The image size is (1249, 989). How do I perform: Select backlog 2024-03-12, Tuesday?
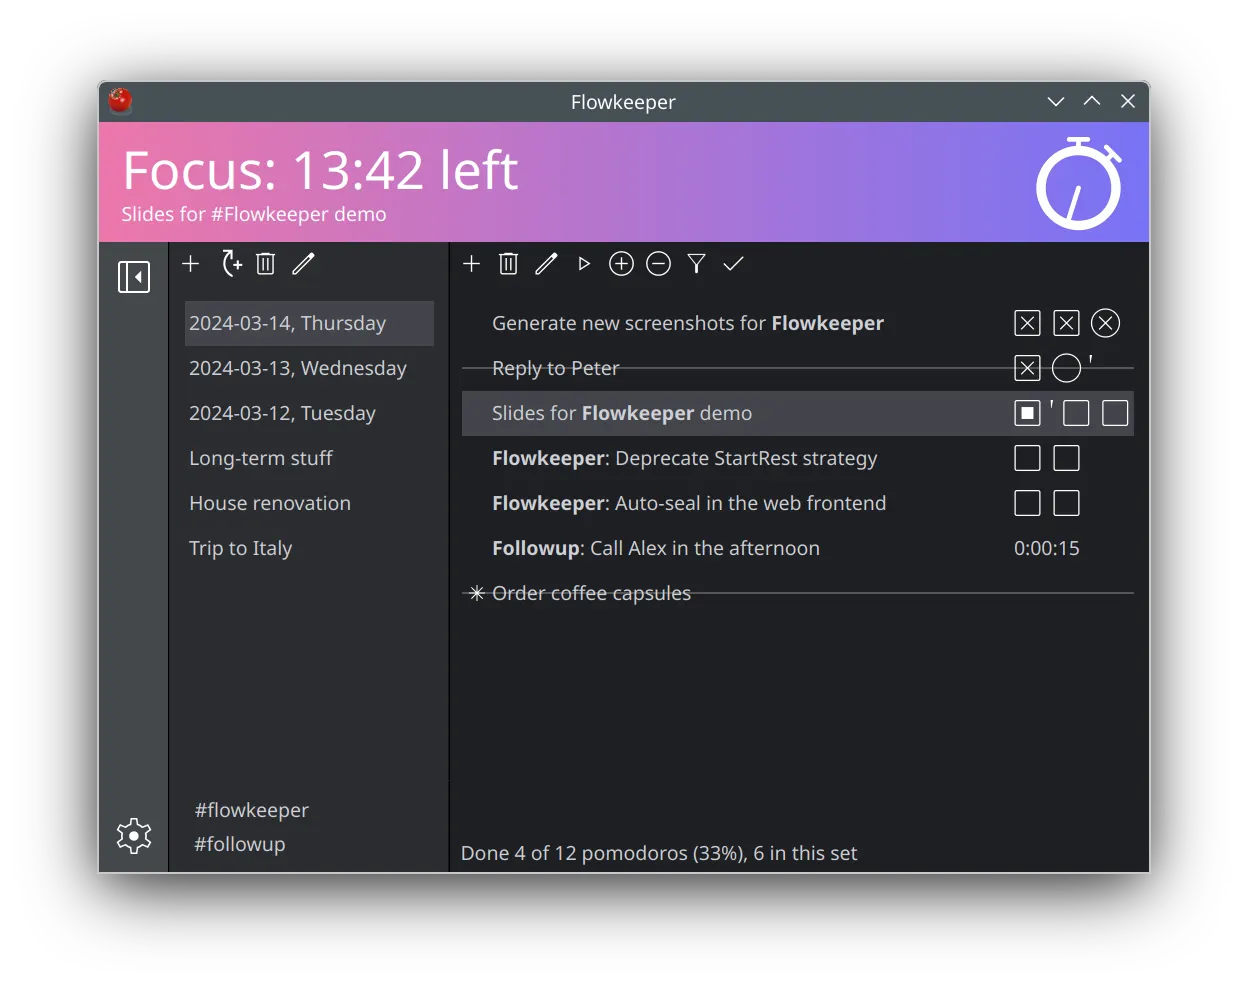point(309,413)
